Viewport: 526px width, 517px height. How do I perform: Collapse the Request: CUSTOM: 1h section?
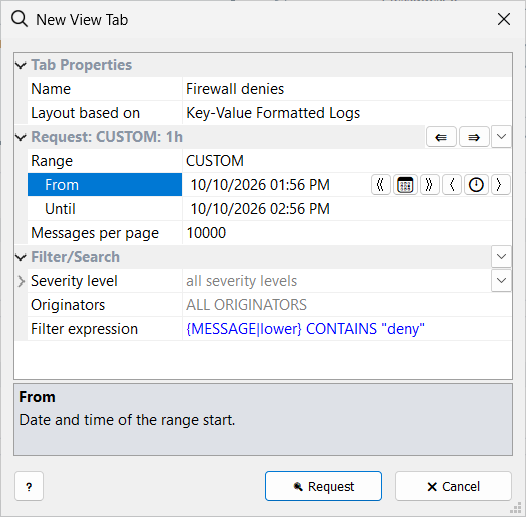click(x=21, y=137)
